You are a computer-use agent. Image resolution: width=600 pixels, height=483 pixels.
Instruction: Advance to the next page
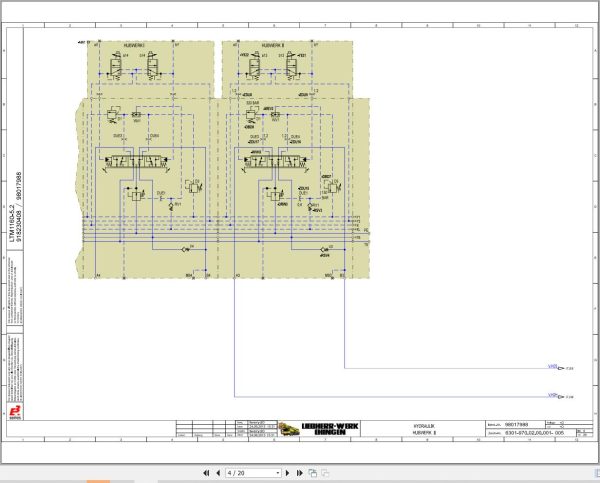288,473
